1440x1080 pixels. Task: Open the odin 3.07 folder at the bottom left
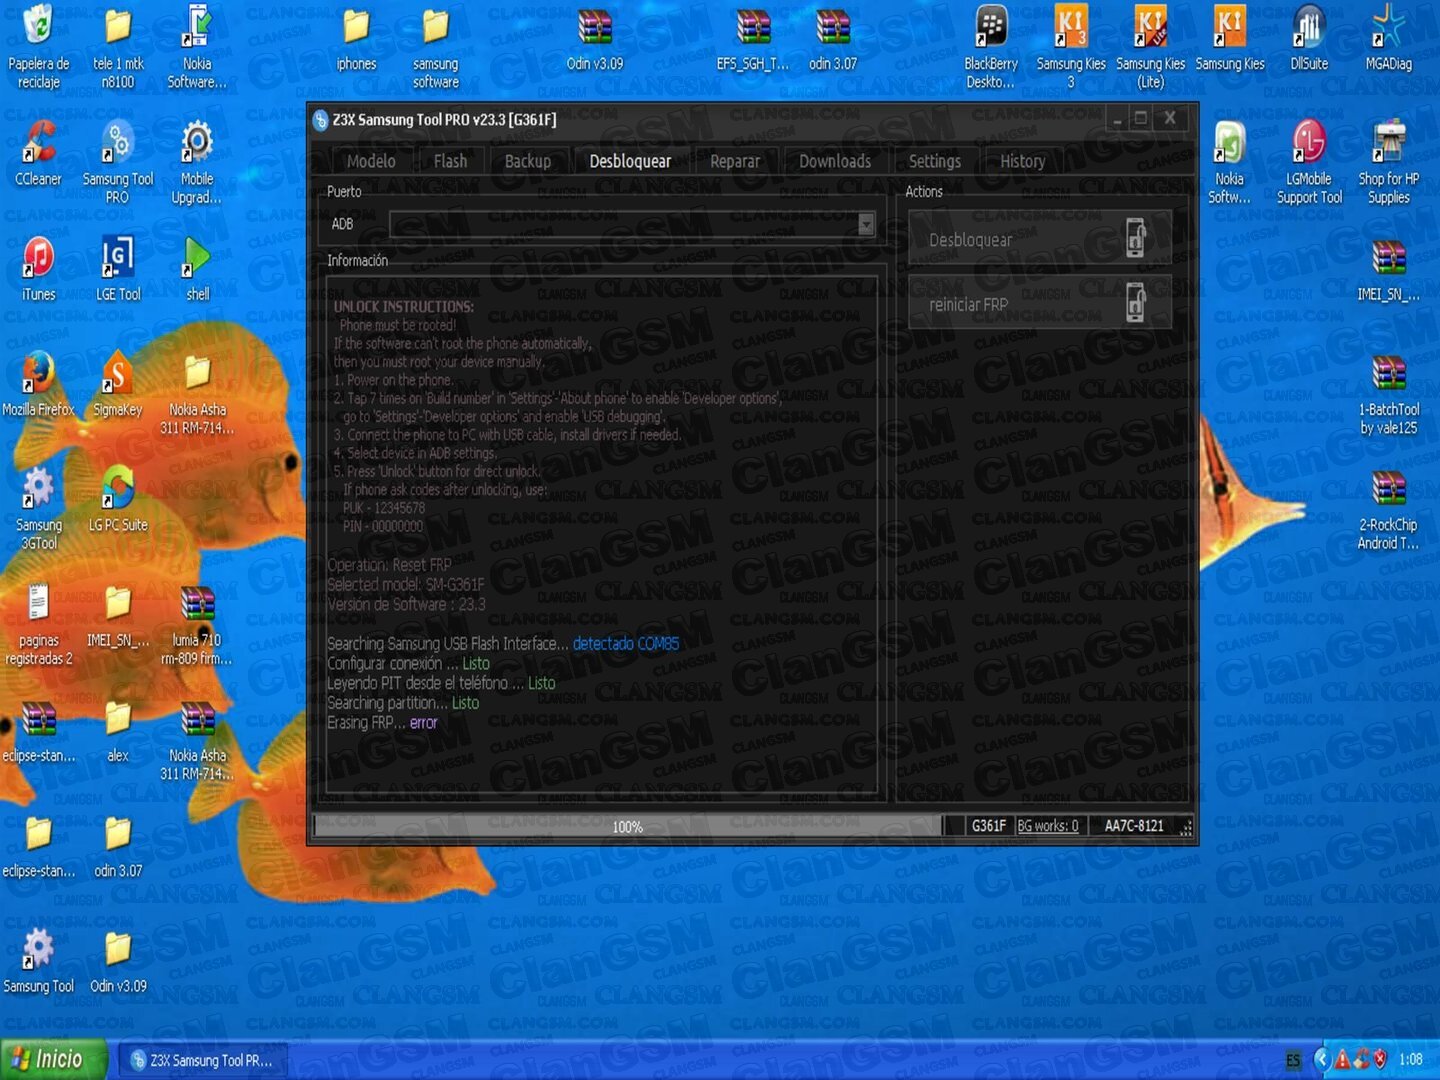(118, 846)
